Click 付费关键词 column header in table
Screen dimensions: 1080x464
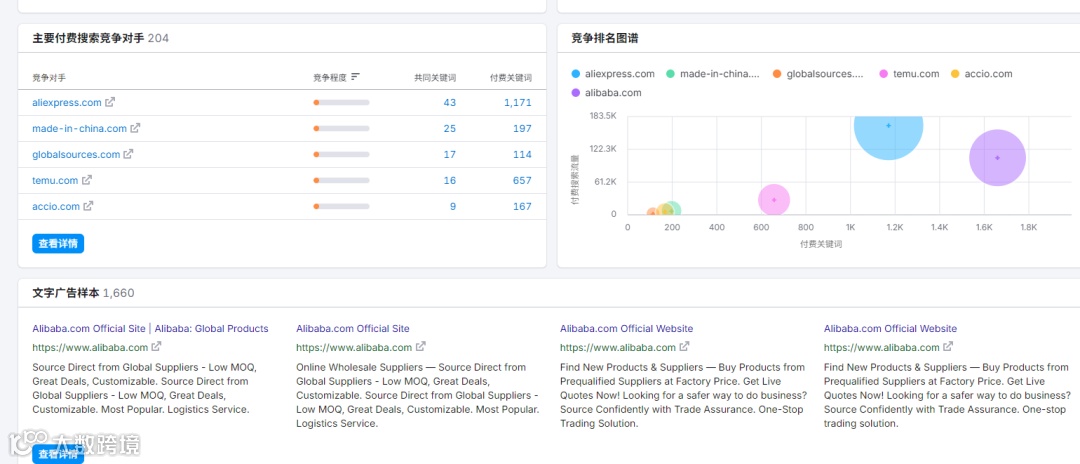pos(511,78)
